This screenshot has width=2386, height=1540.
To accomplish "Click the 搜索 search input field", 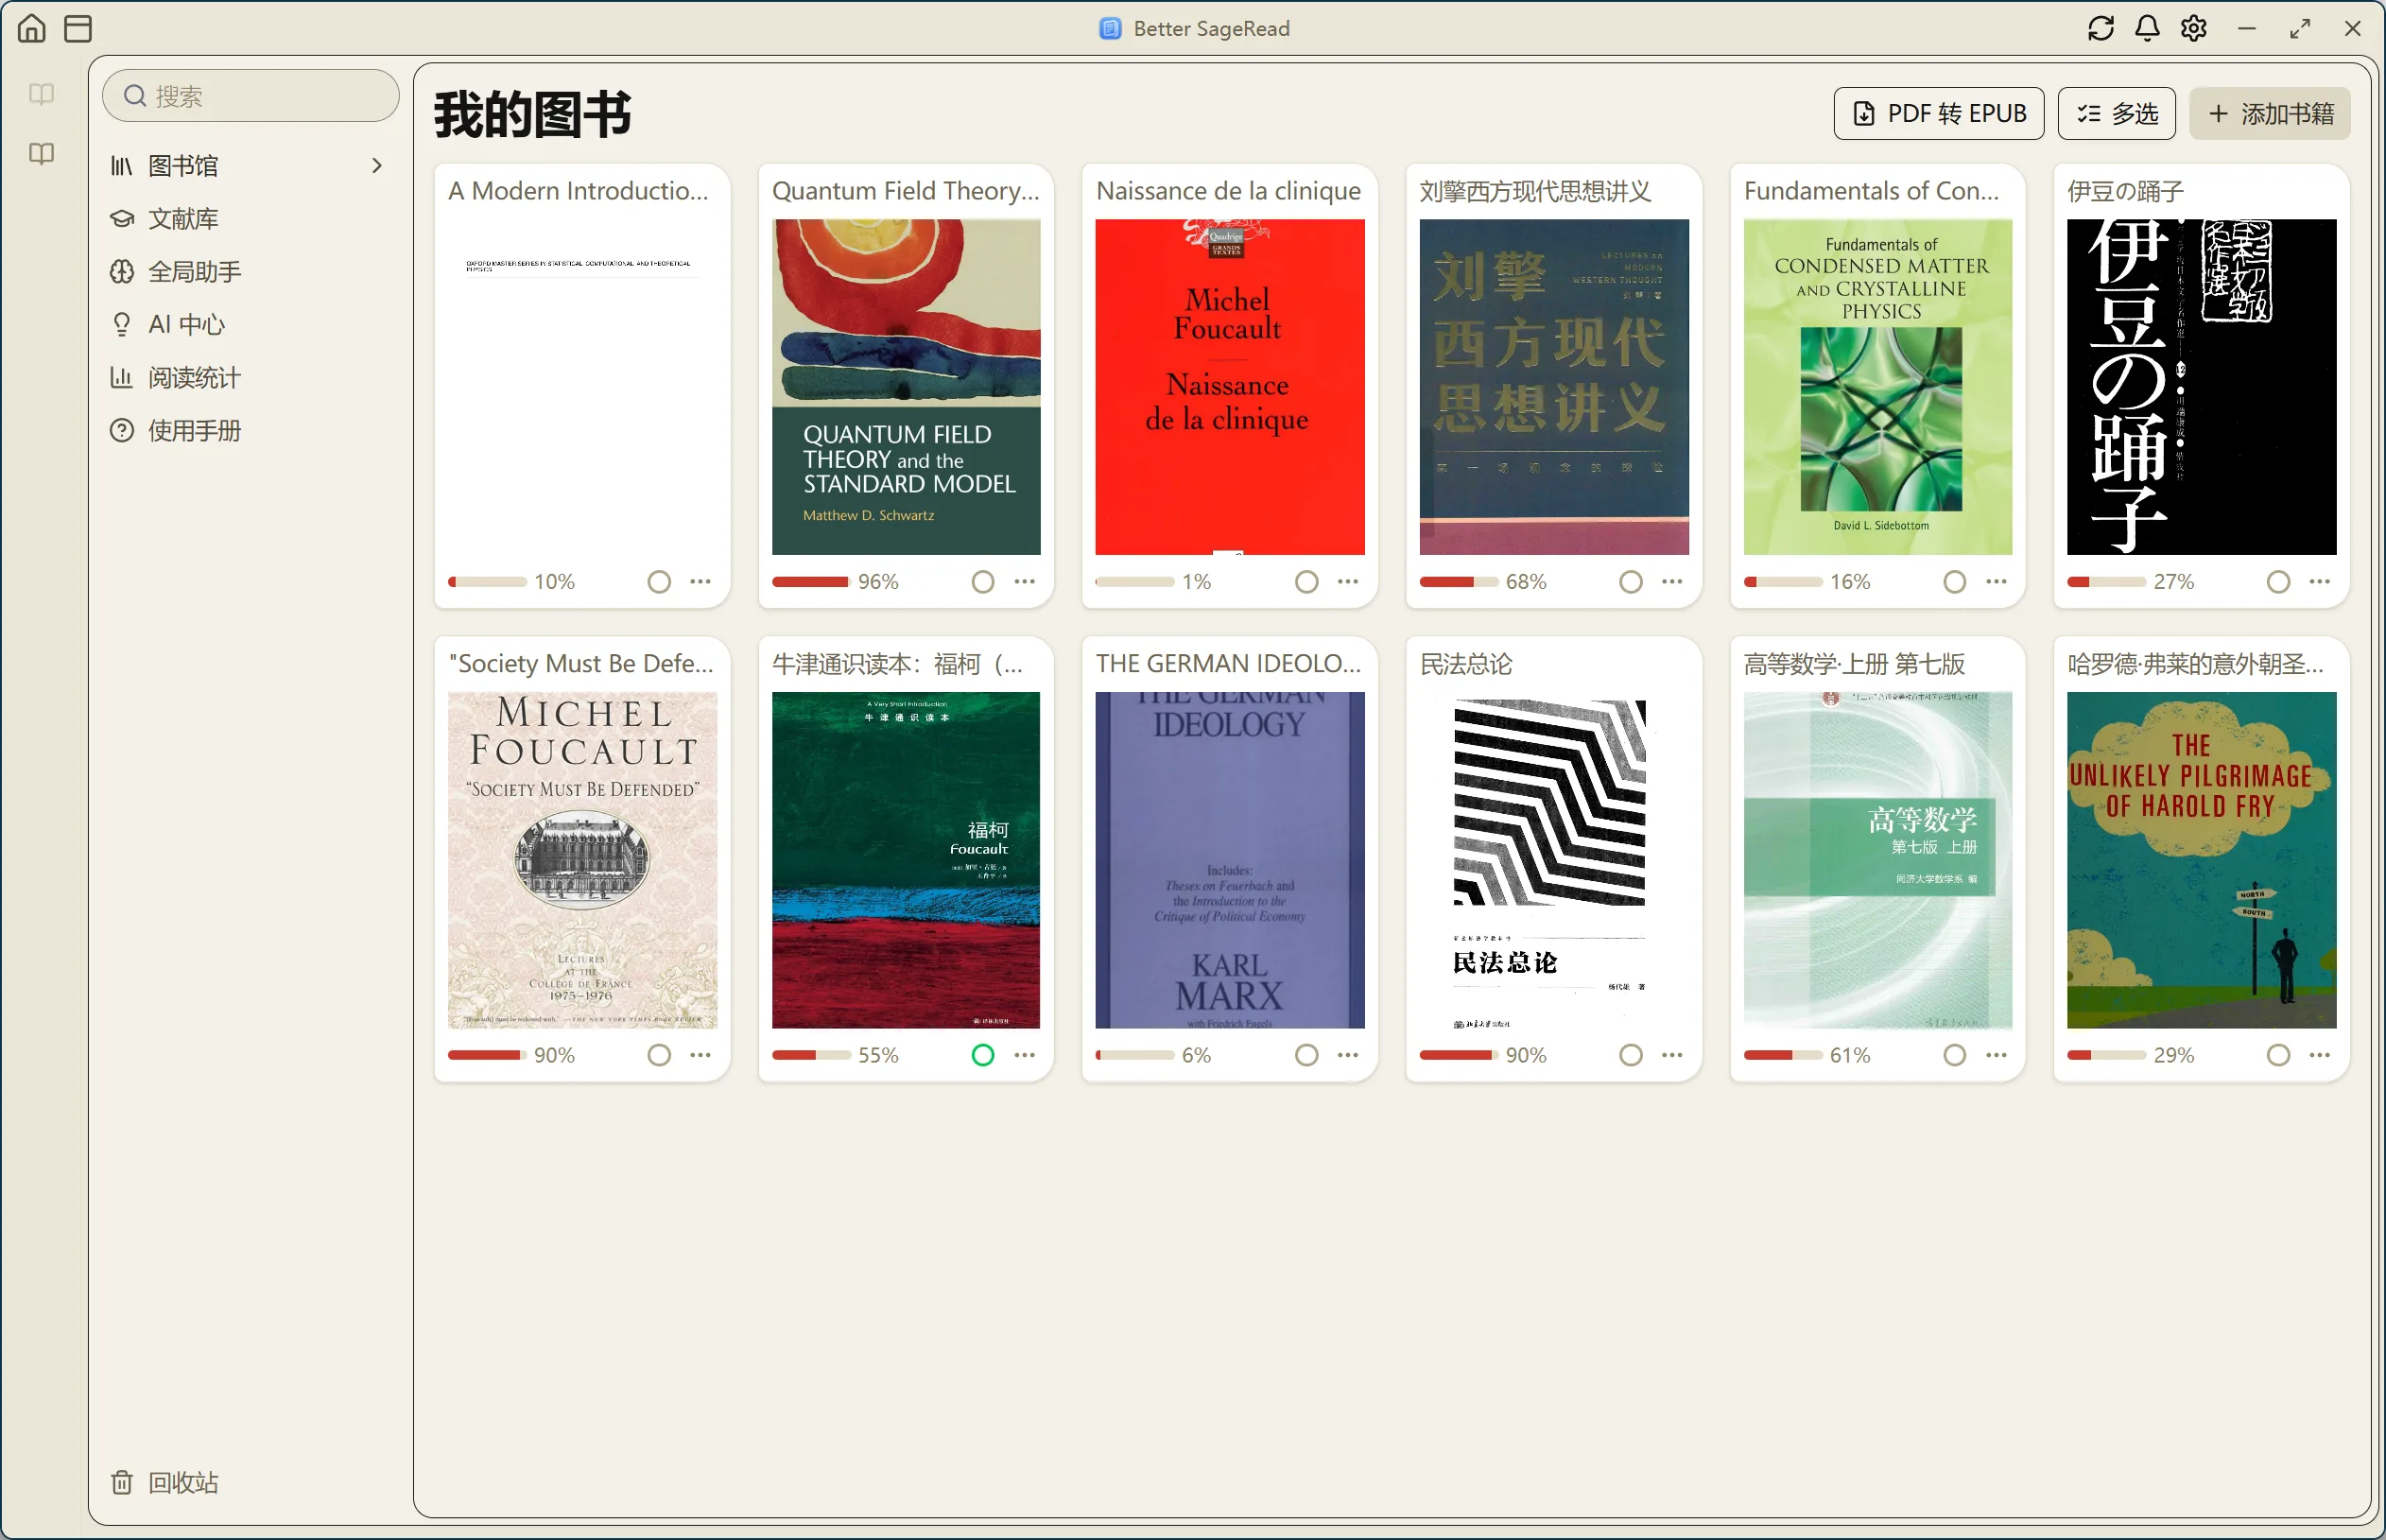I will 250,96.
